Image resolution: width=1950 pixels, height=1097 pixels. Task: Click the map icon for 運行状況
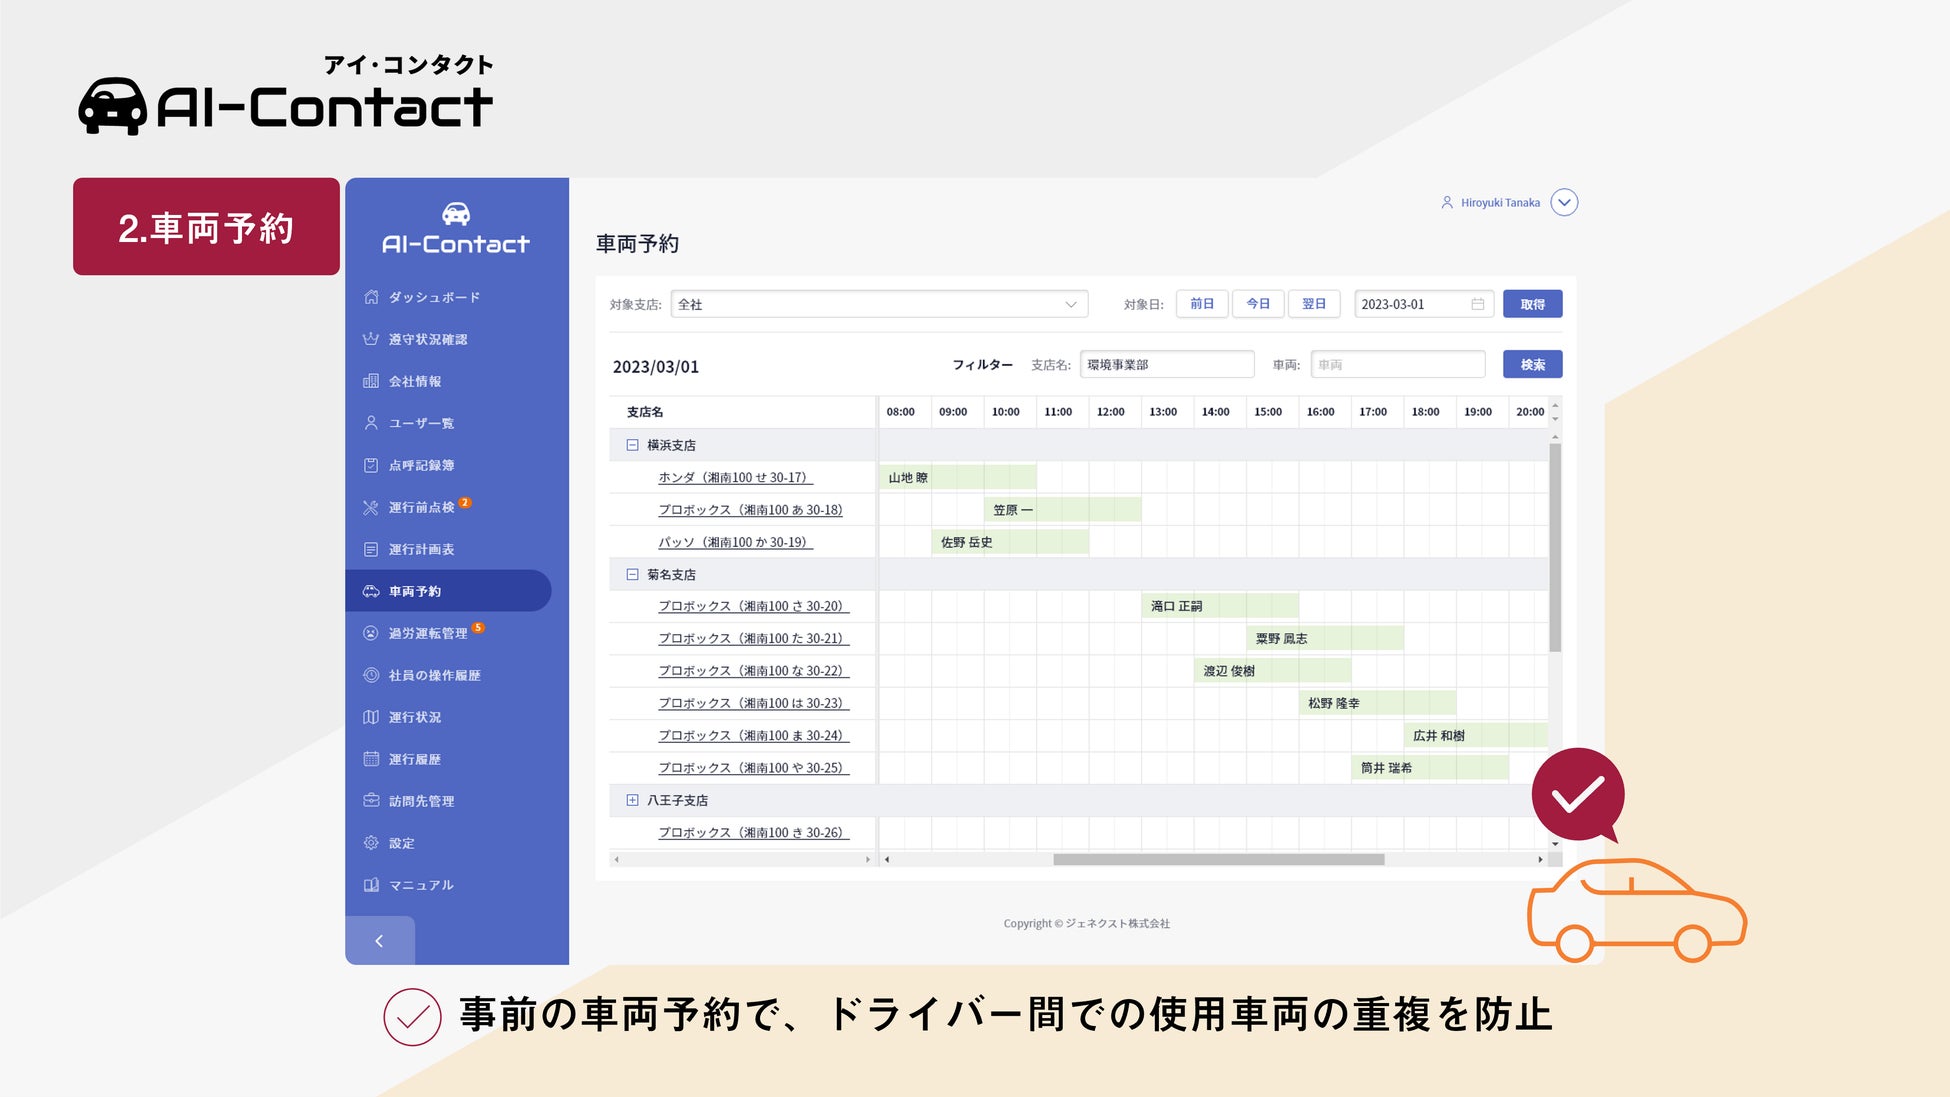tap(371, 717)
